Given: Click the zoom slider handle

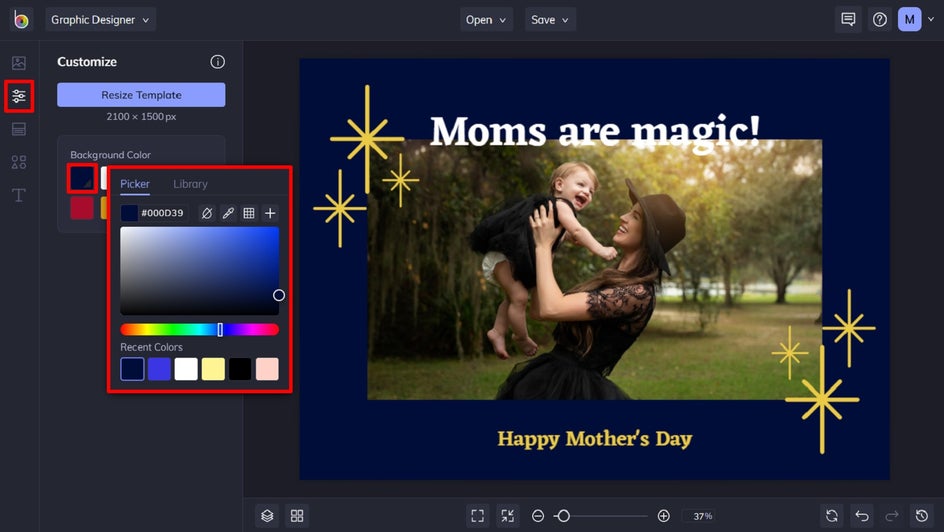Looking at the screenshot, I should pyautogui.click(x=563, y=516).
